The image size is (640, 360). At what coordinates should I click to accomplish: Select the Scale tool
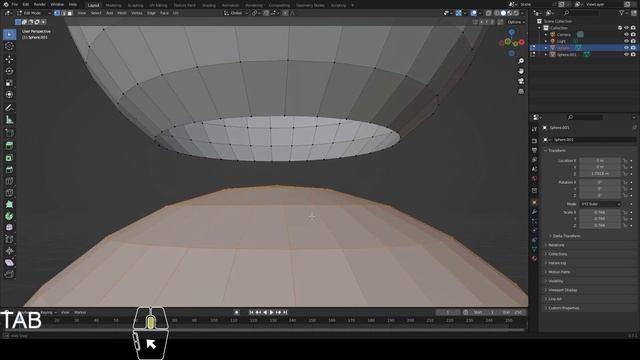[9, 83]
